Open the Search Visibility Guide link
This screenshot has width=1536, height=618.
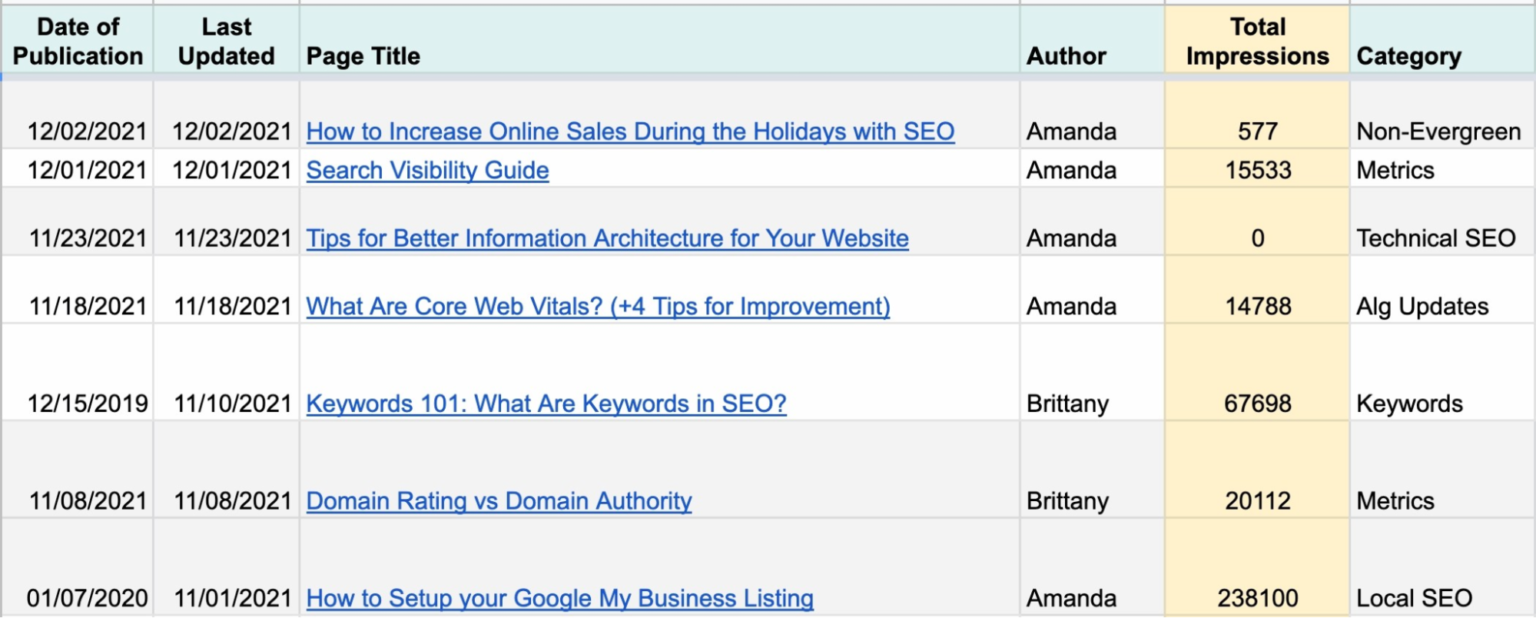point(427,170)
